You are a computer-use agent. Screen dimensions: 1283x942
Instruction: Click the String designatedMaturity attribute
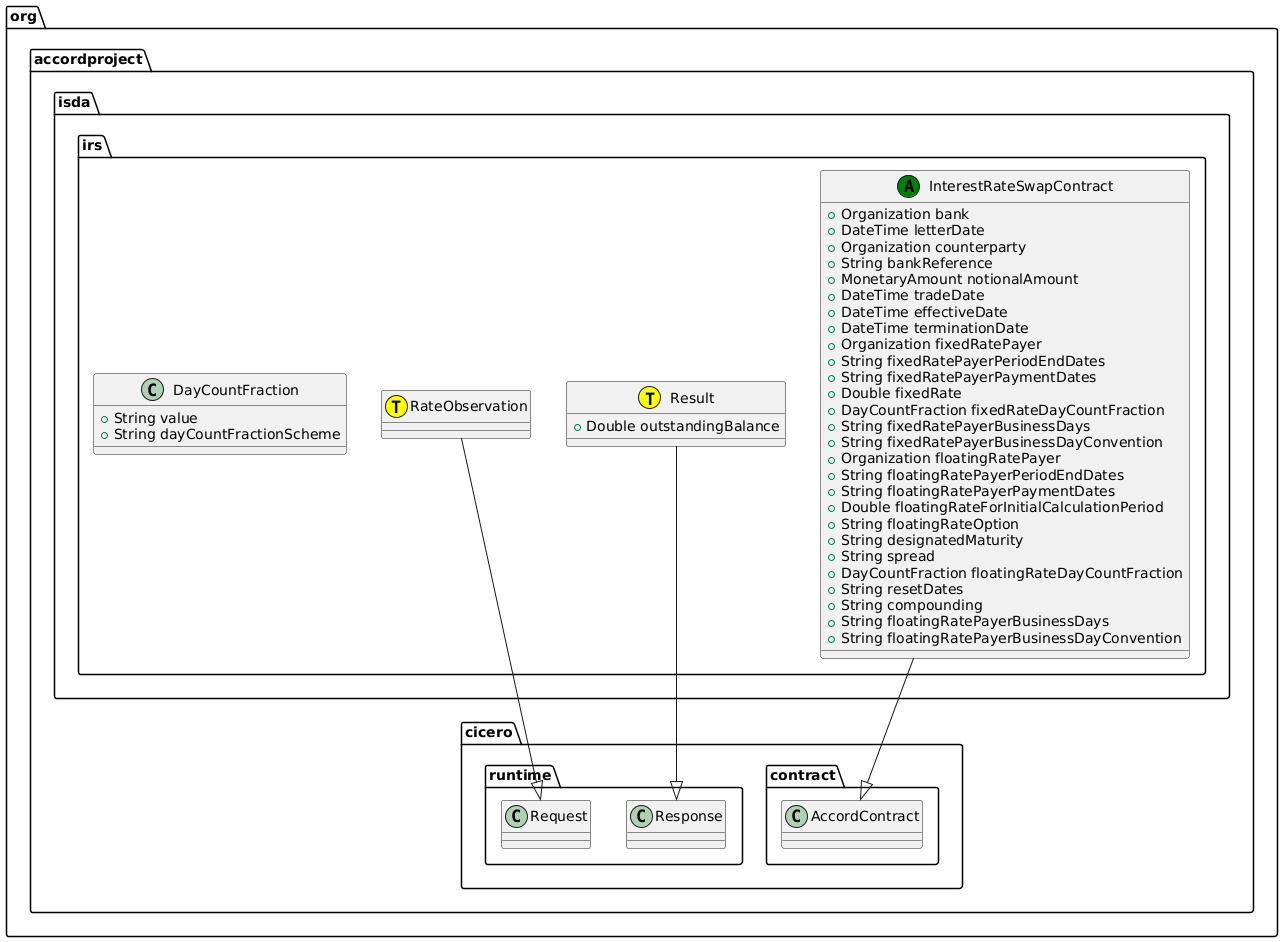tap(931, 540)
